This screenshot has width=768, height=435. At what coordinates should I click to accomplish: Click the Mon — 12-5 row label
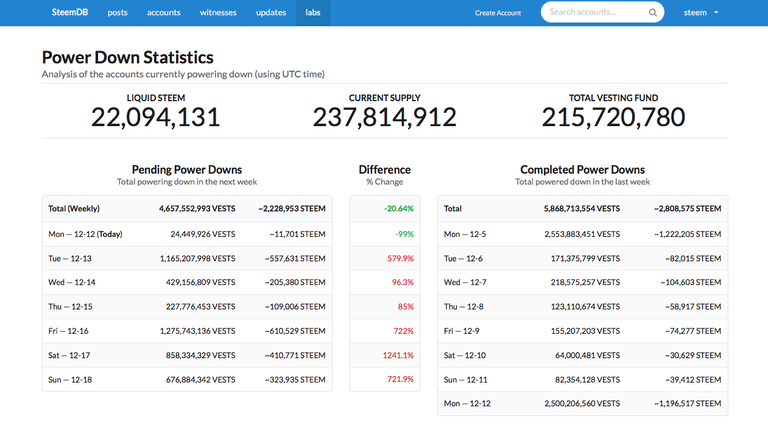[465, 234]
